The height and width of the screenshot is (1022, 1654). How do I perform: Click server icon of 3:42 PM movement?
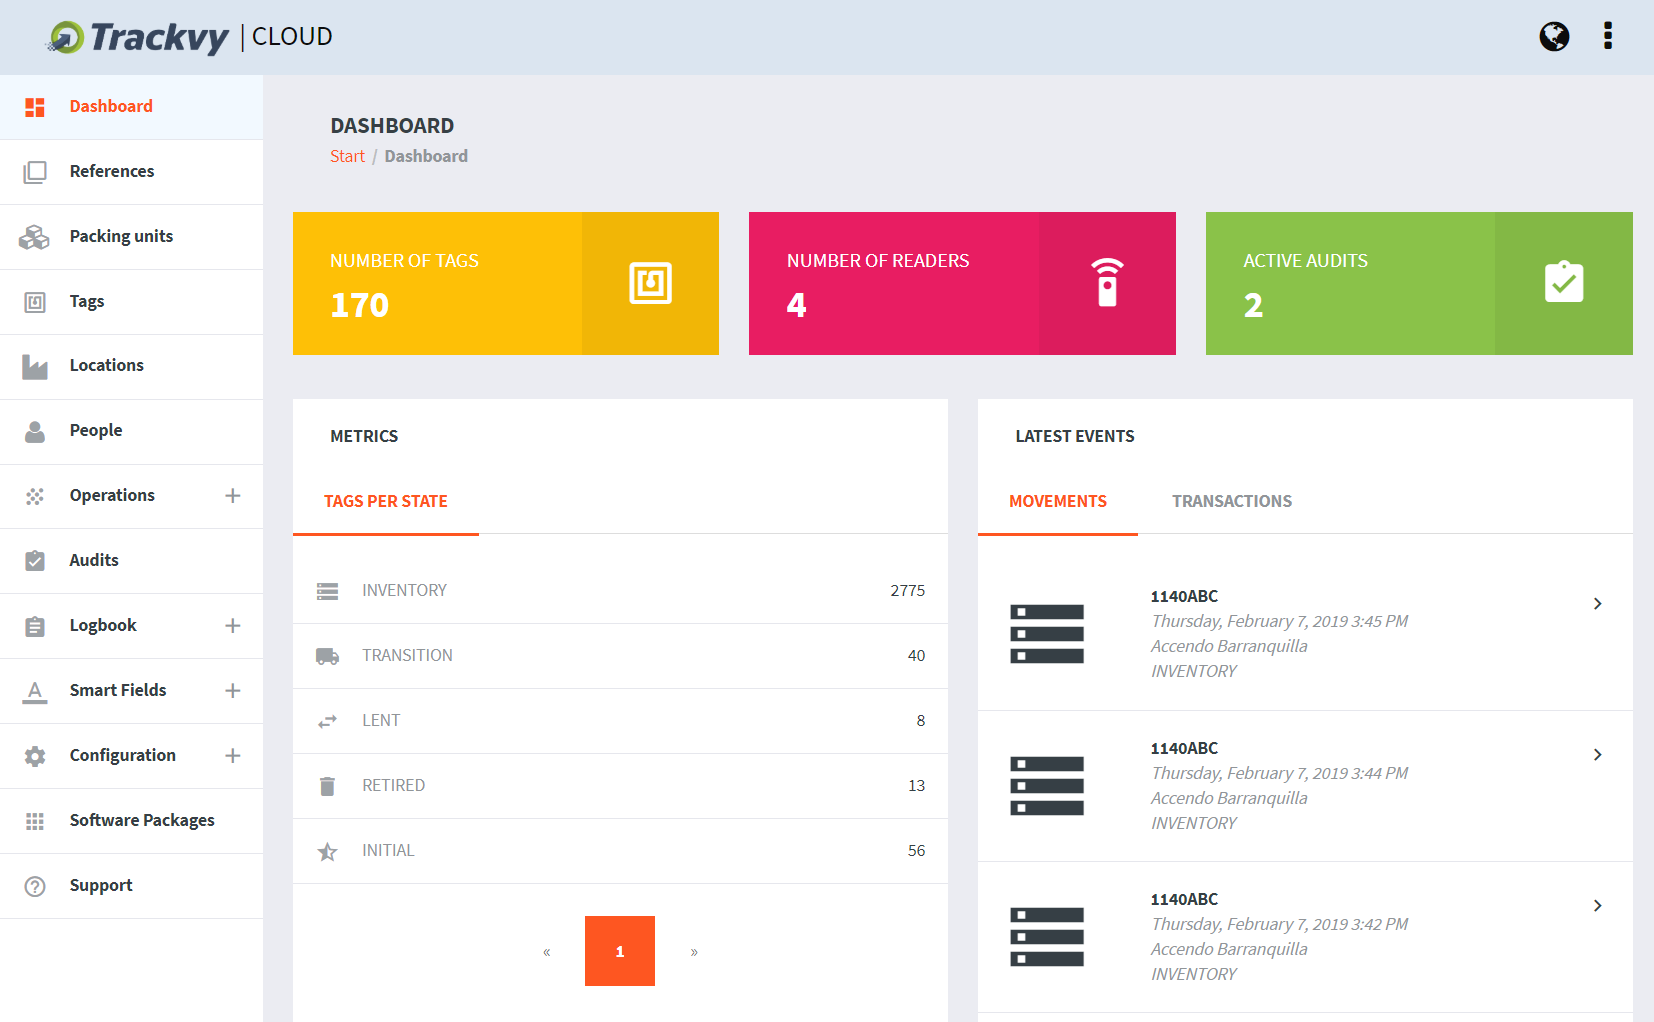tap(1047, 937)
